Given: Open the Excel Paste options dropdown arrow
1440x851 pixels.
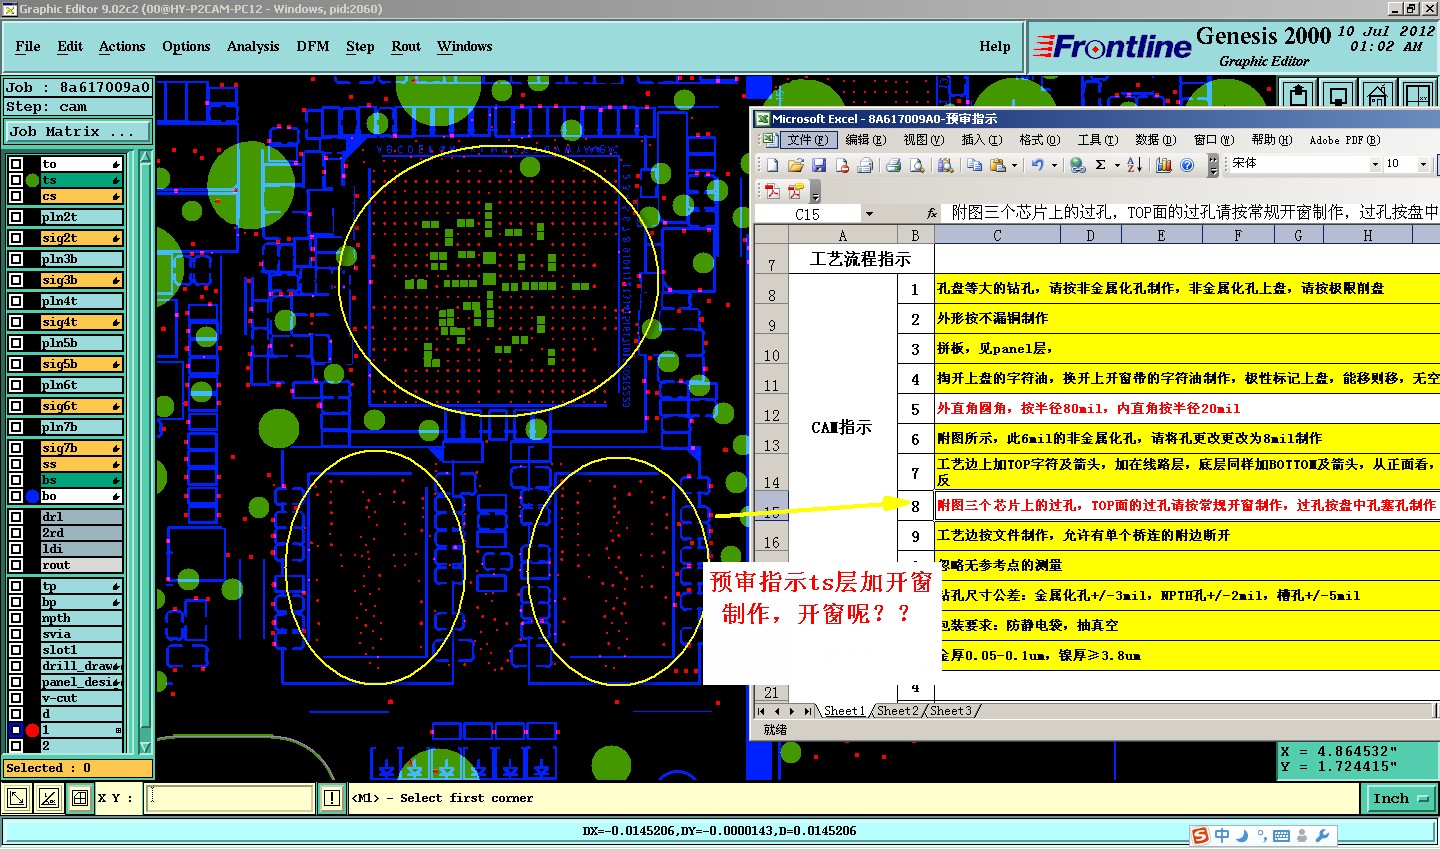Looking at the screenshot, I should click(1014, 165).
